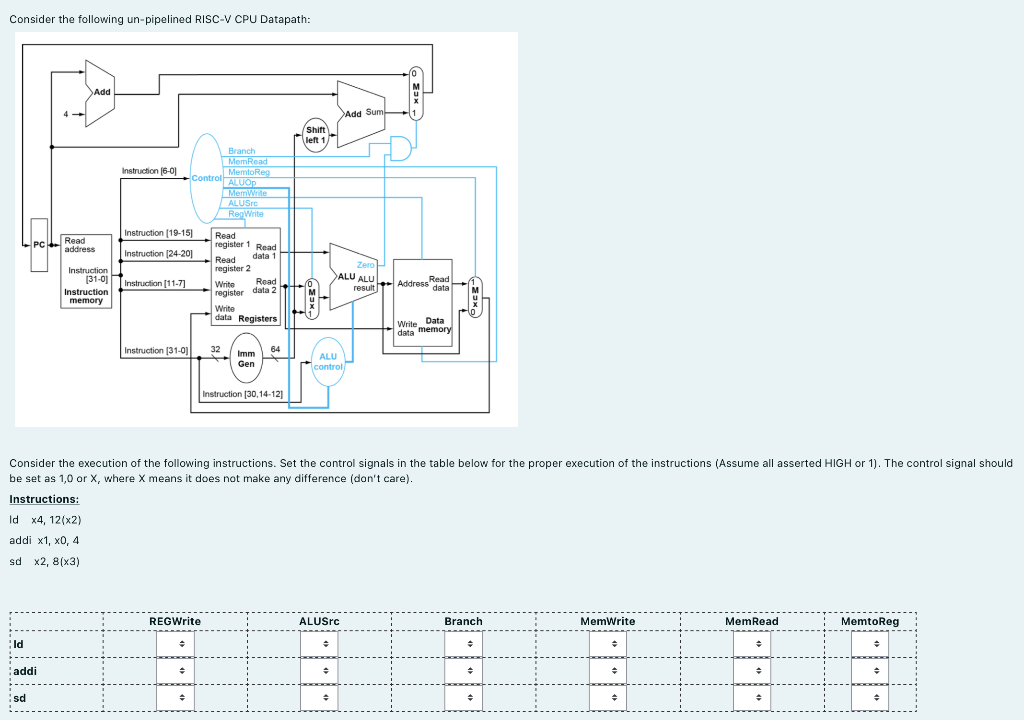Screen dimensions: 1024x720
Task: Click the ALU control oval
Action: click(x=328, y=359)
